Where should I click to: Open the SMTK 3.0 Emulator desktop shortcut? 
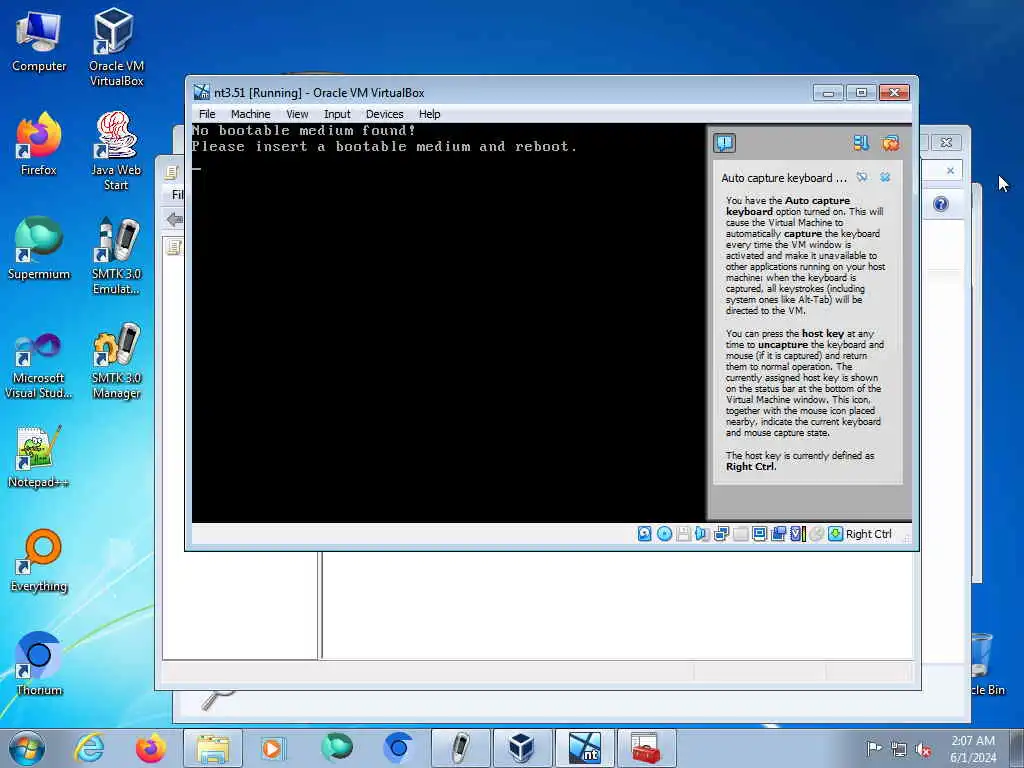116,256
